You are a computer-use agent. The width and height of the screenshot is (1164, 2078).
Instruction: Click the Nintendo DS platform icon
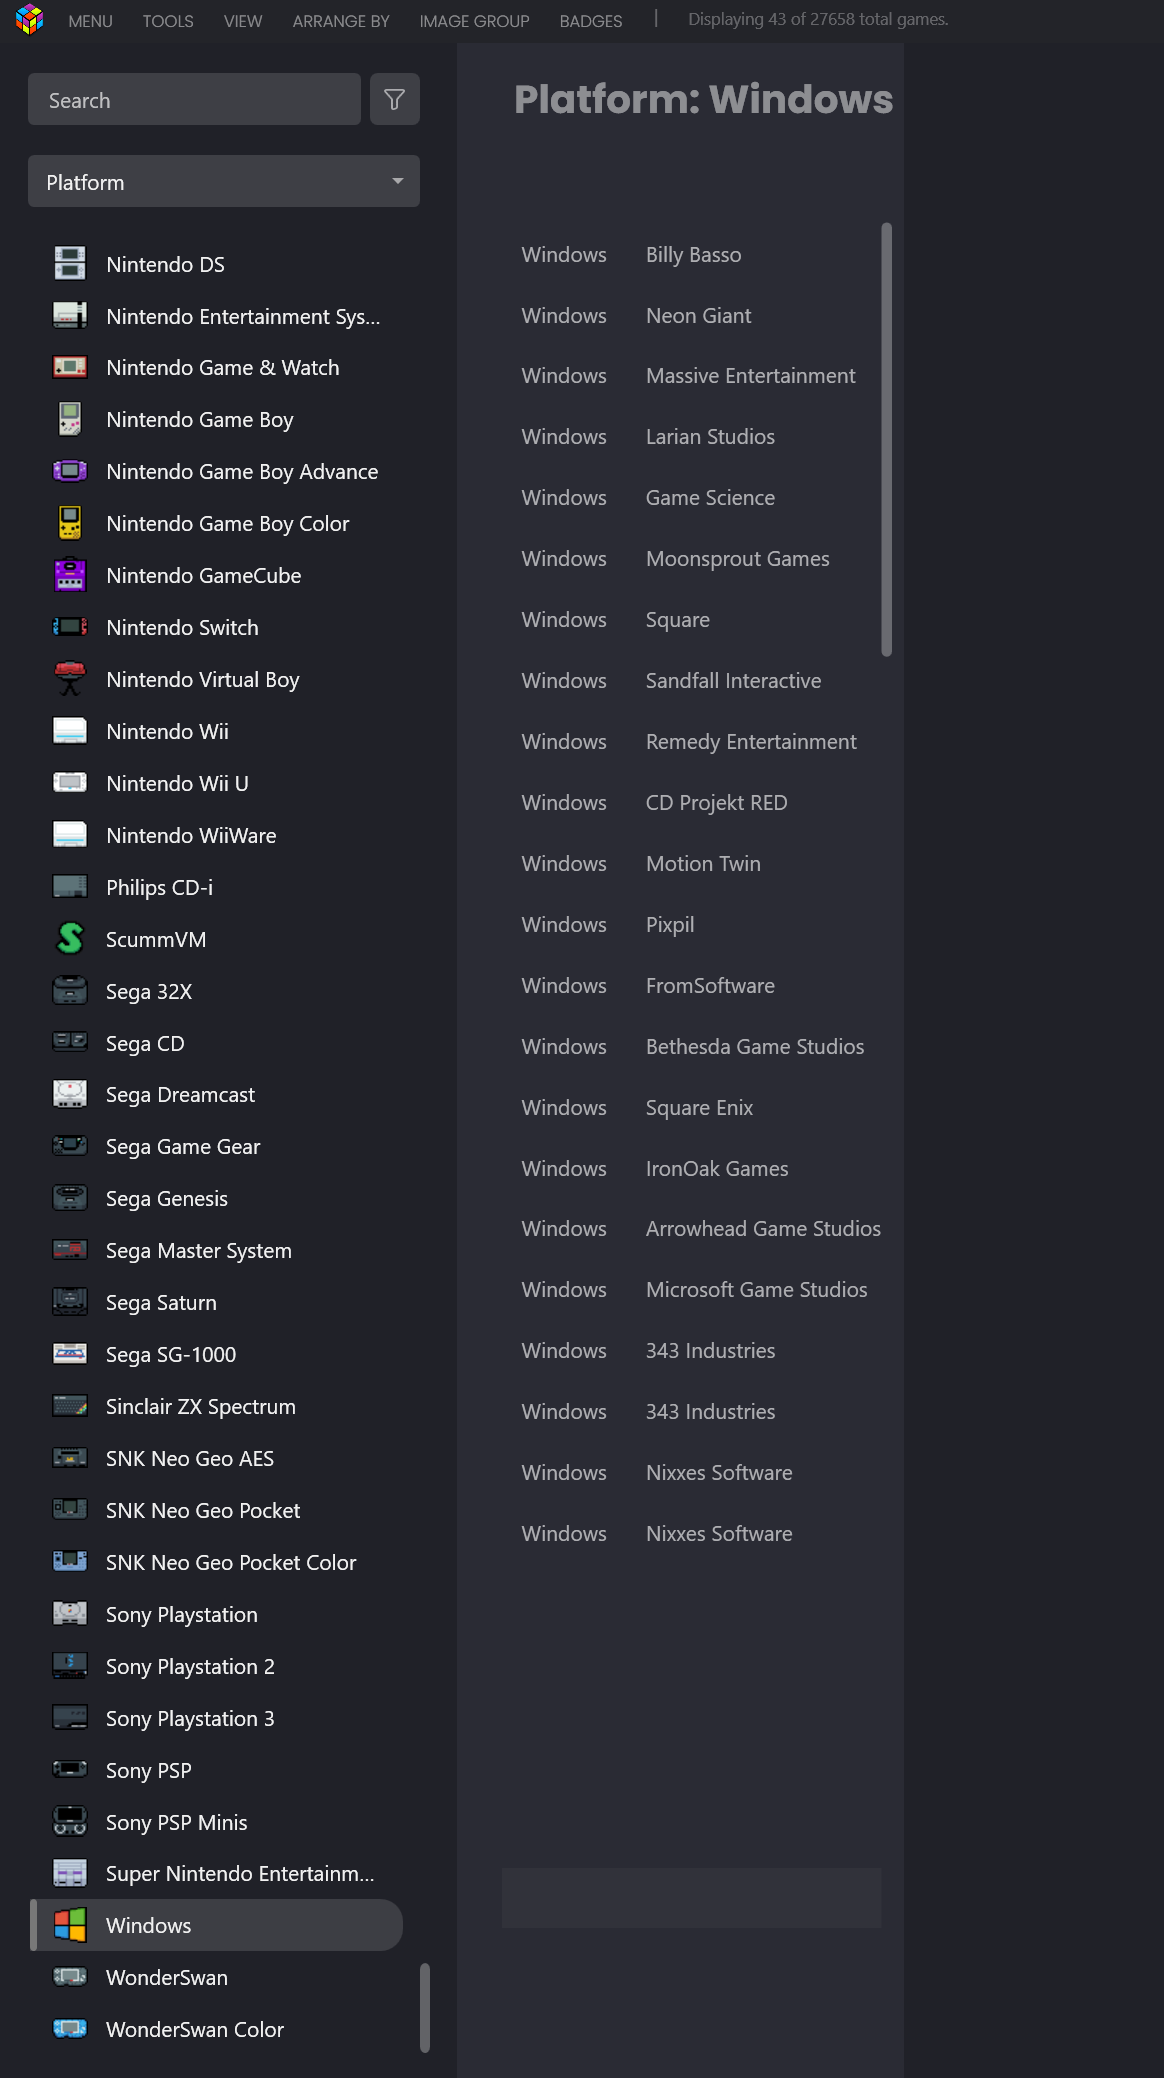click(70, 264)
